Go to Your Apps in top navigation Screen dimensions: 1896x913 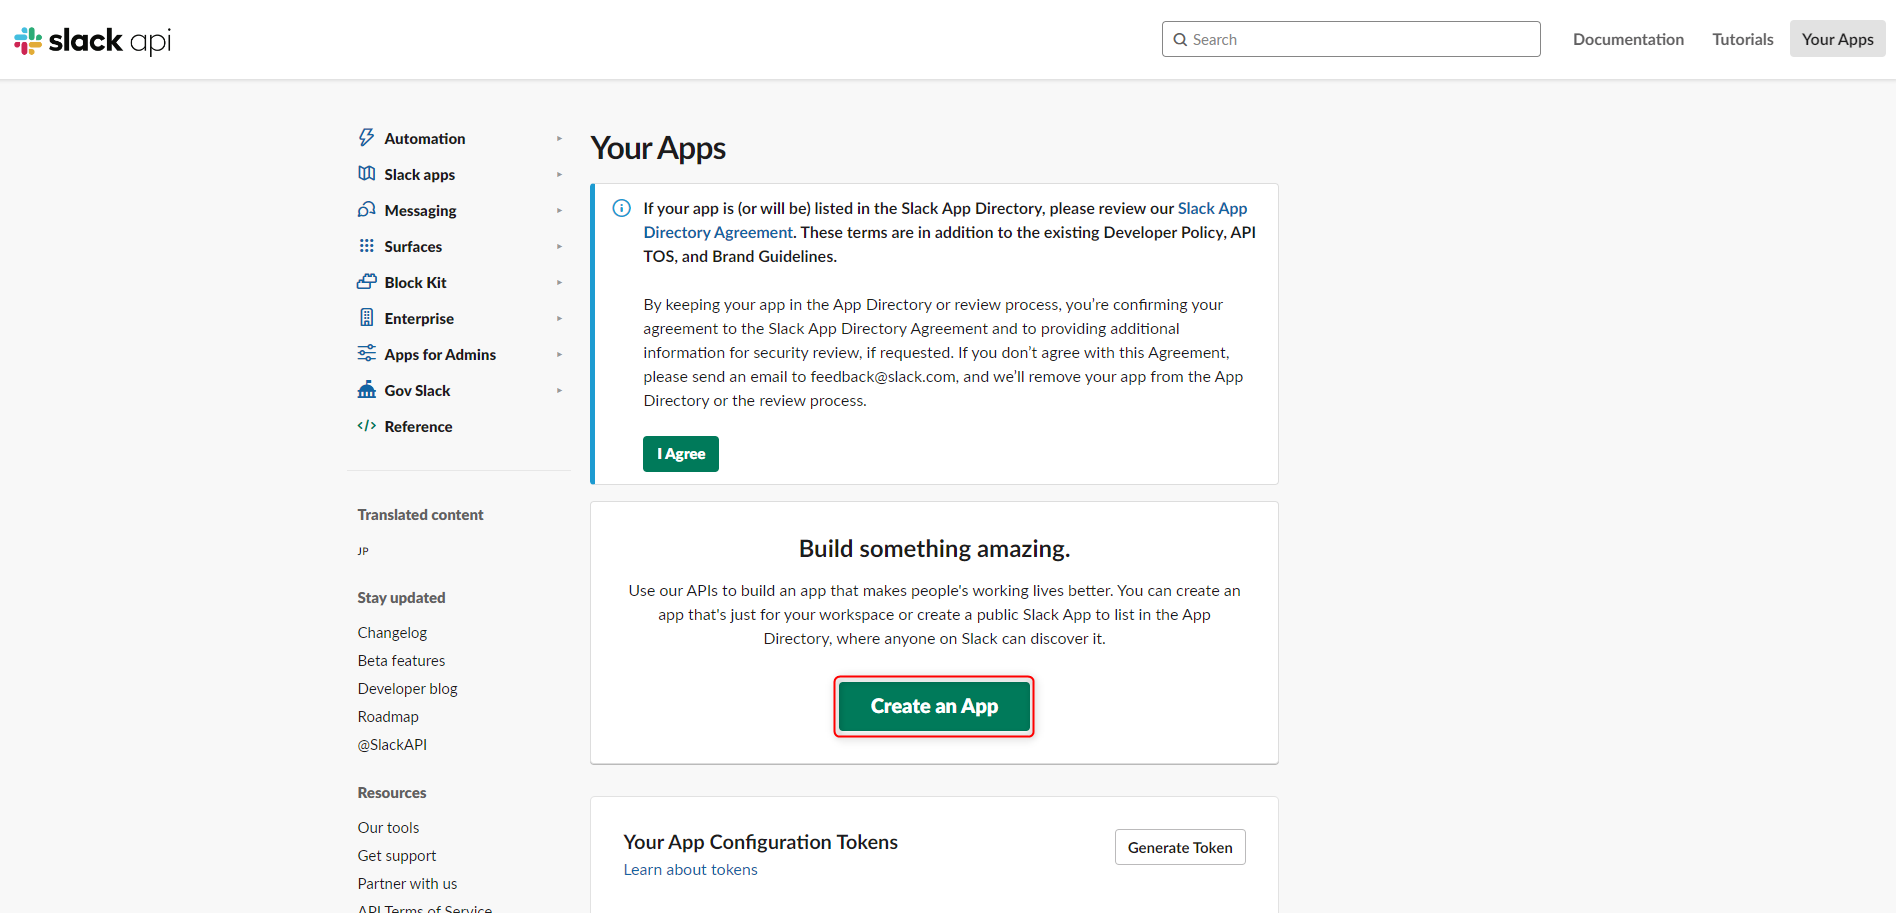tap(1837, 39)
